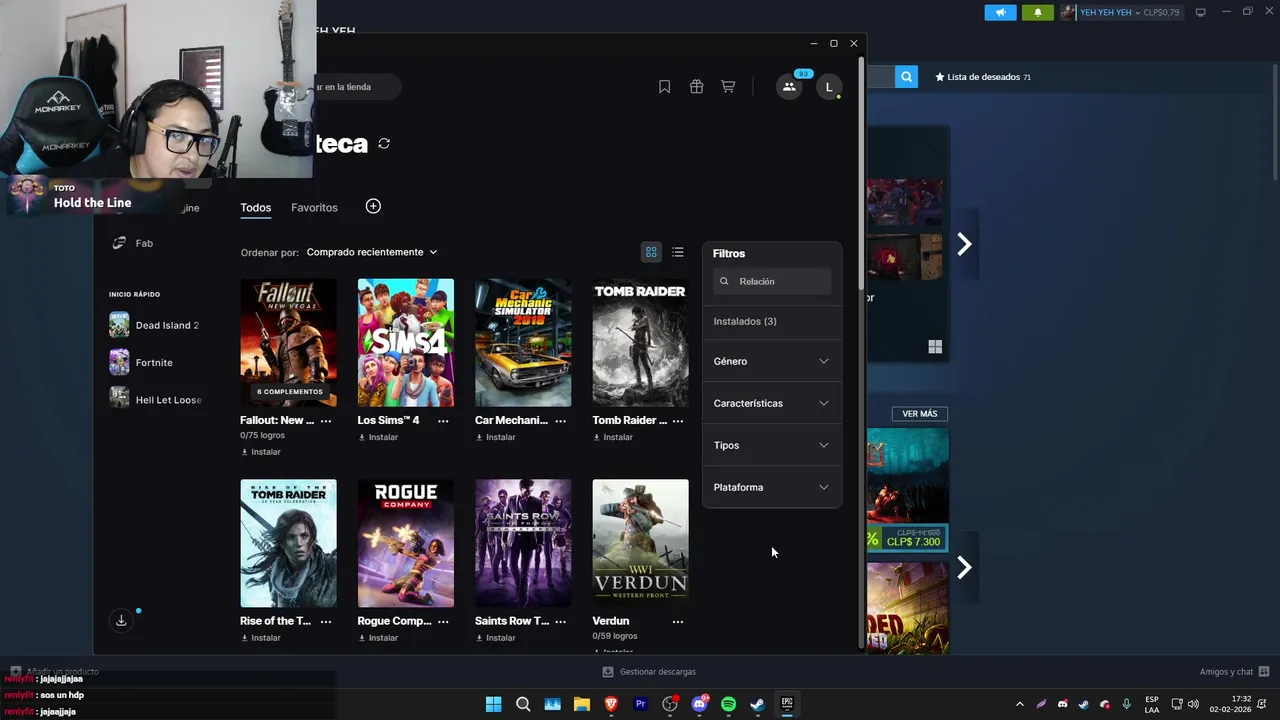Open the friends list icon with badge
Viewport: 1280px width, 720px height.
click(789, 87)
